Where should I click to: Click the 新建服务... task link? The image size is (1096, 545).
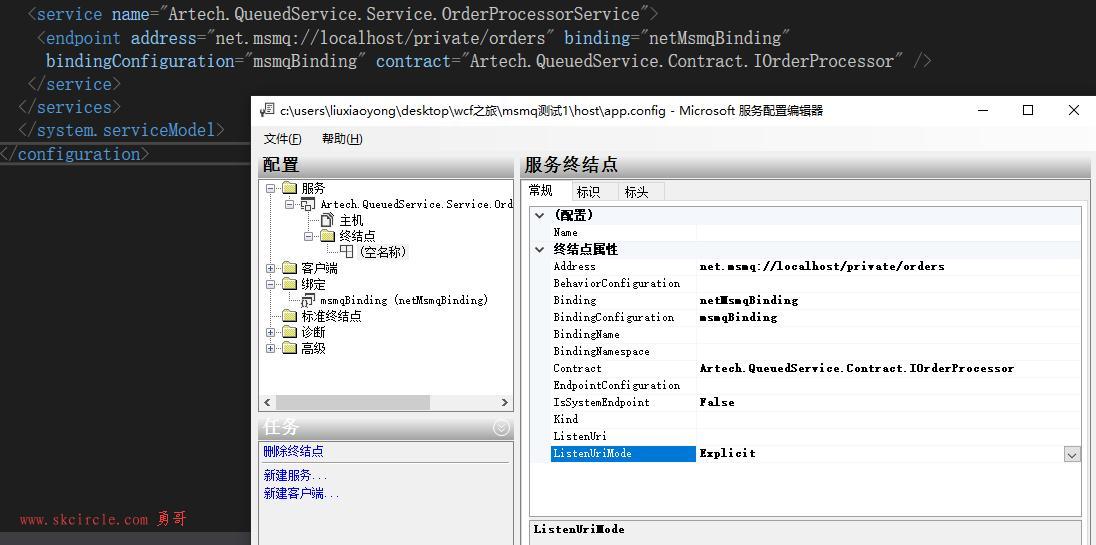tap(295, 476)
